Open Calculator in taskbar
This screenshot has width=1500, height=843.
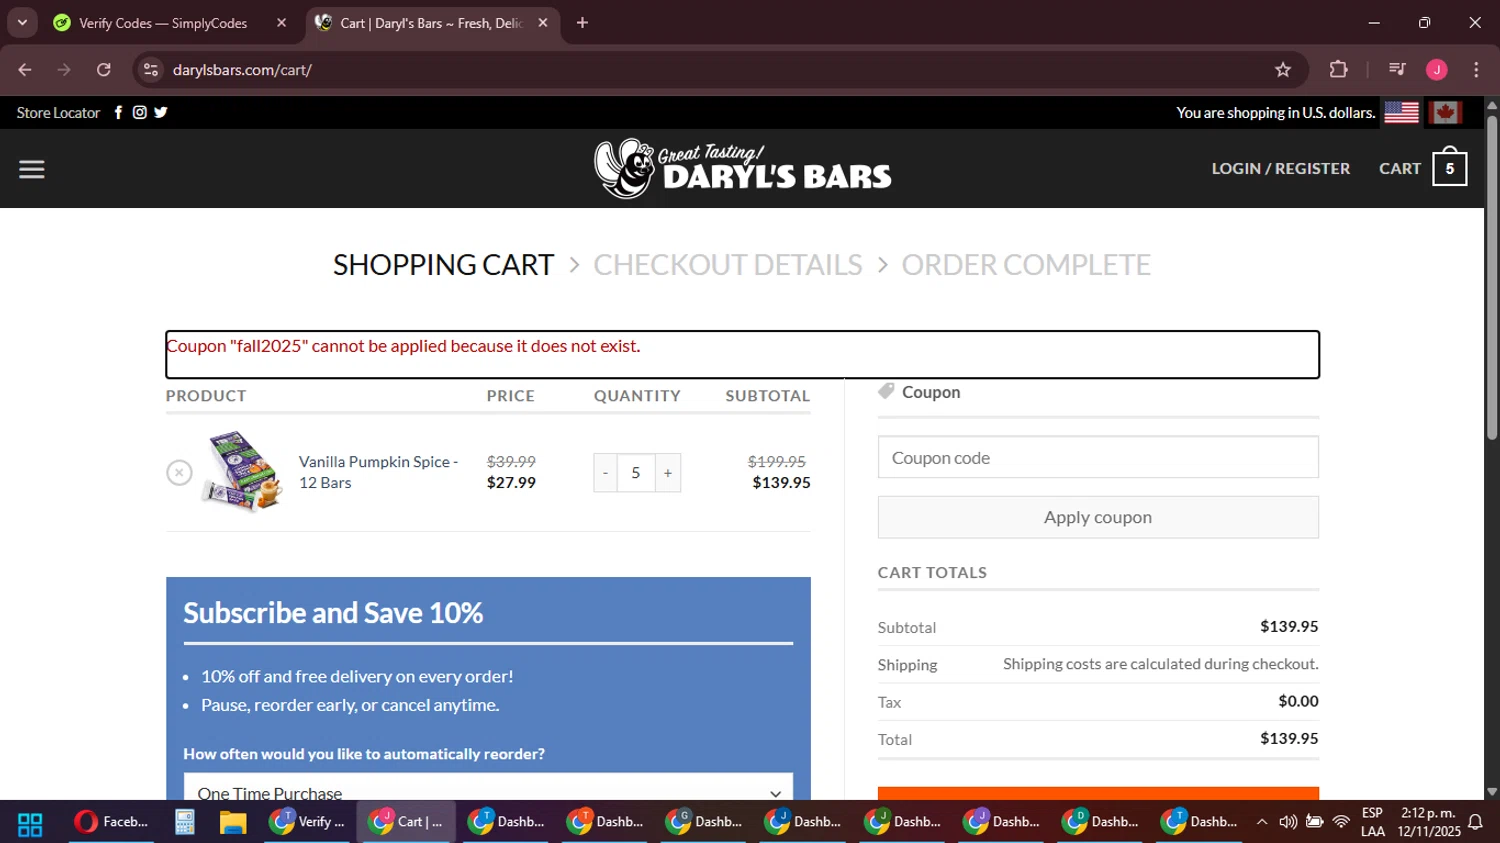tap(185, 822)
